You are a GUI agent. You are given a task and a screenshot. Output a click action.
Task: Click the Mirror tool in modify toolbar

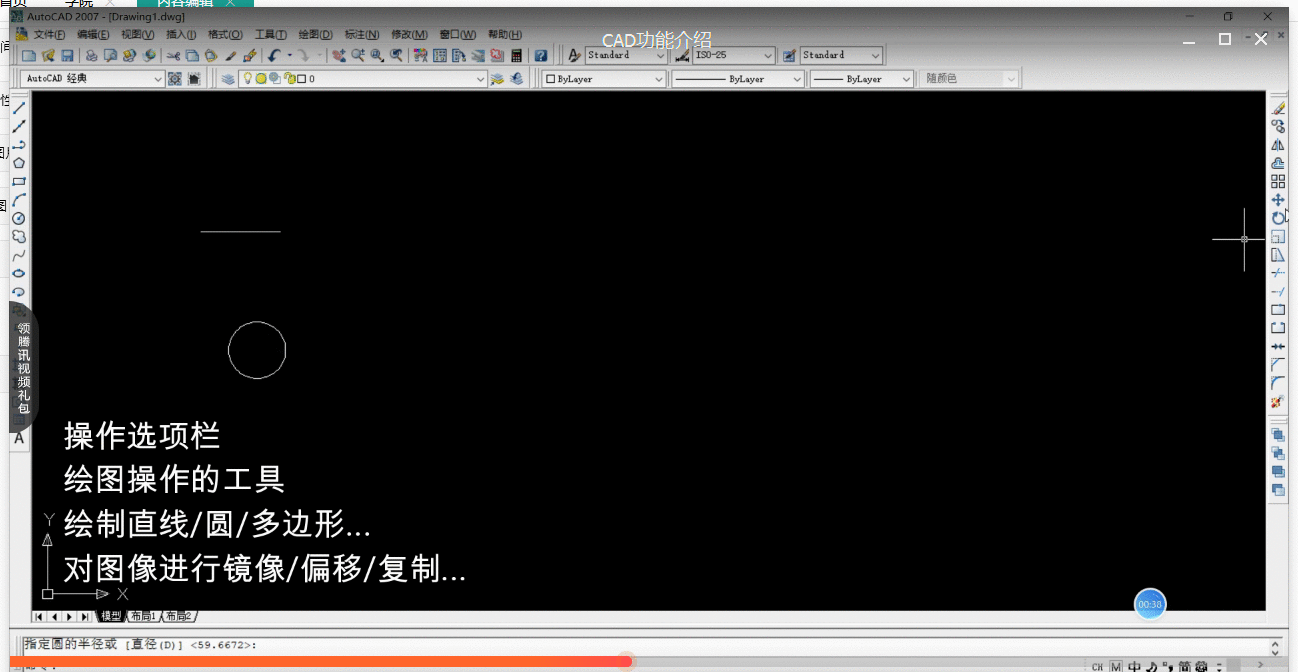(x=1278, y=145)
